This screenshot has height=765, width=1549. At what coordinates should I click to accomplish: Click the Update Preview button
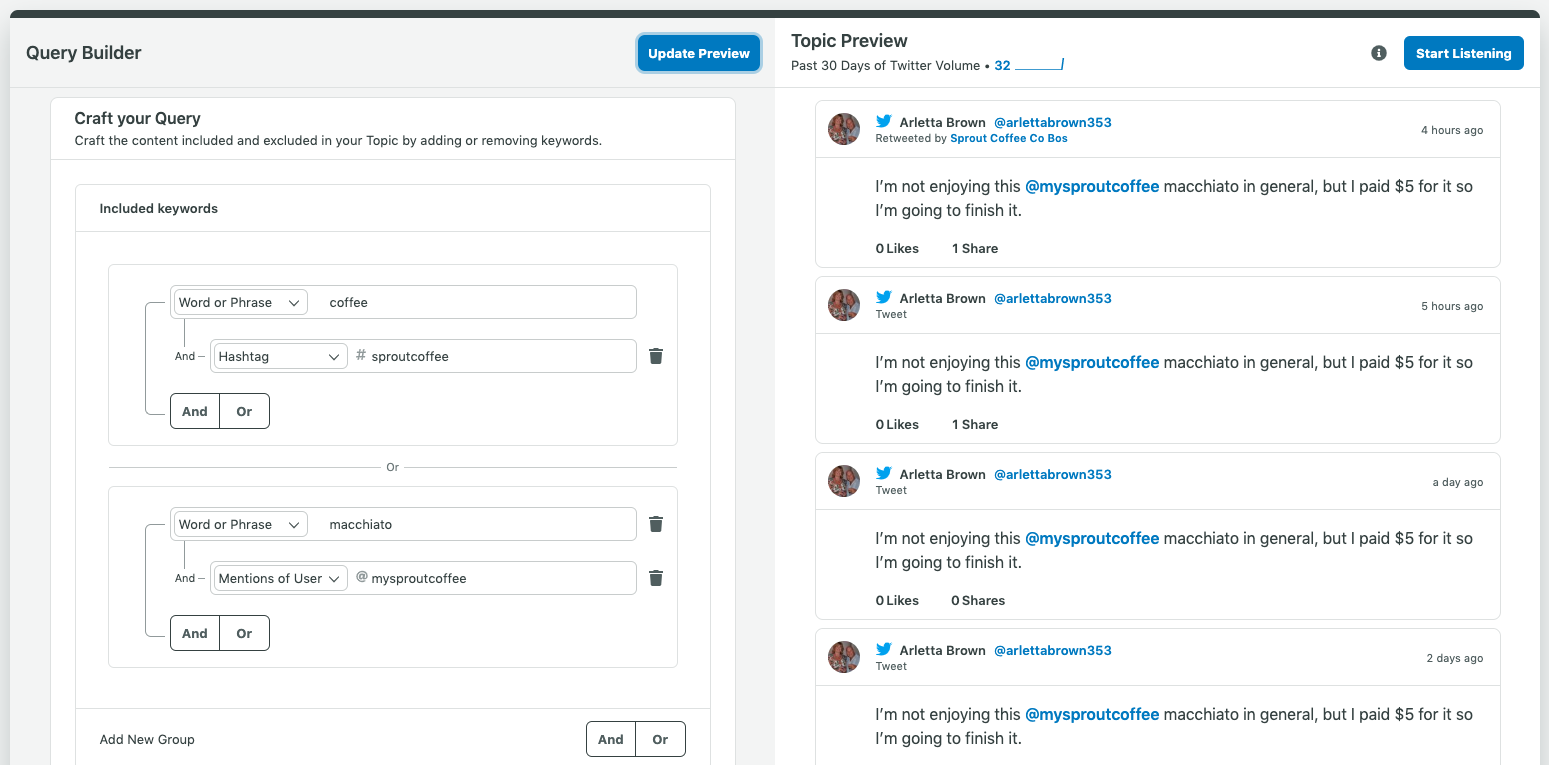pyautogui.click(x=699, y=54)
